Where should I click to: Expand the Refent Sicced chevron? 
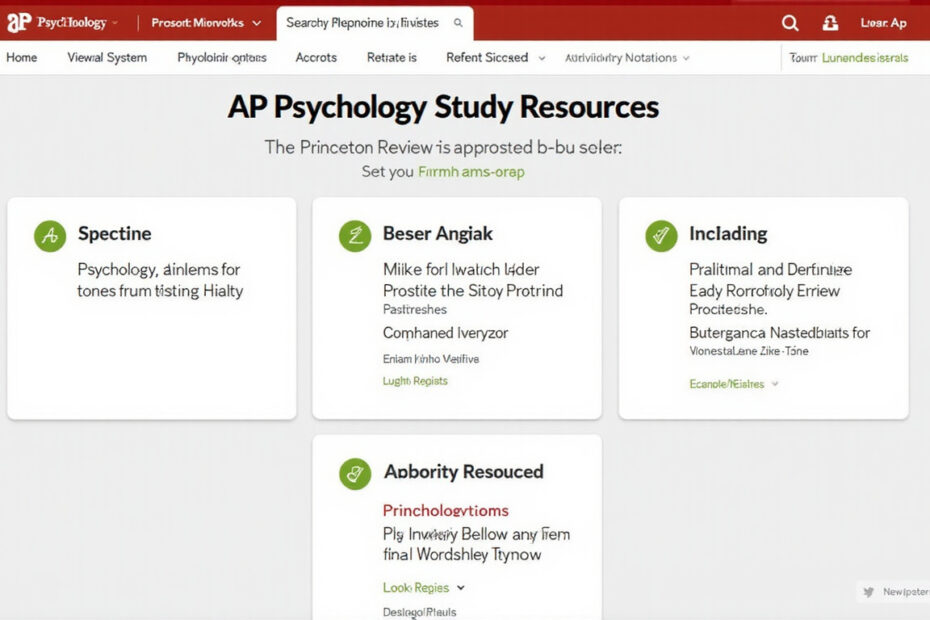coord(542,58)
